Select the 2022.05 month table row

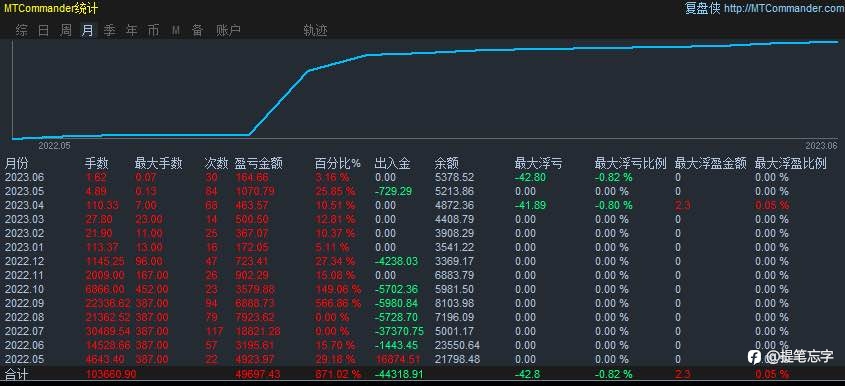[x=422, y=360]
